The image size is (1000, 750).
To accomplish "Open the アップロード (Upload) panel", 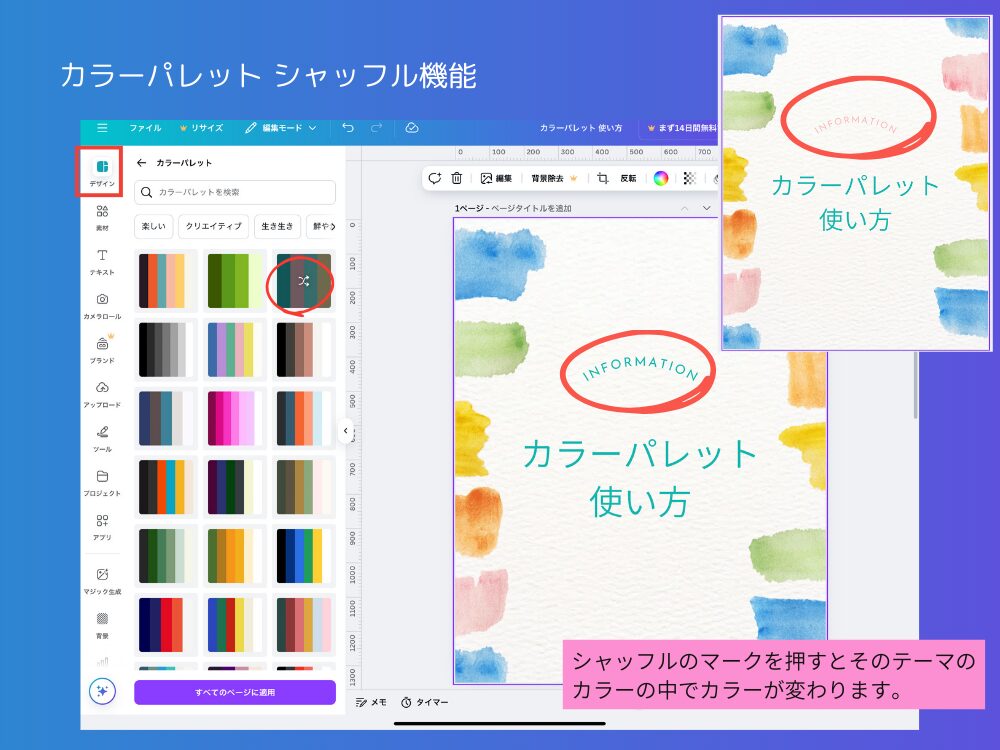I will 102,393.
